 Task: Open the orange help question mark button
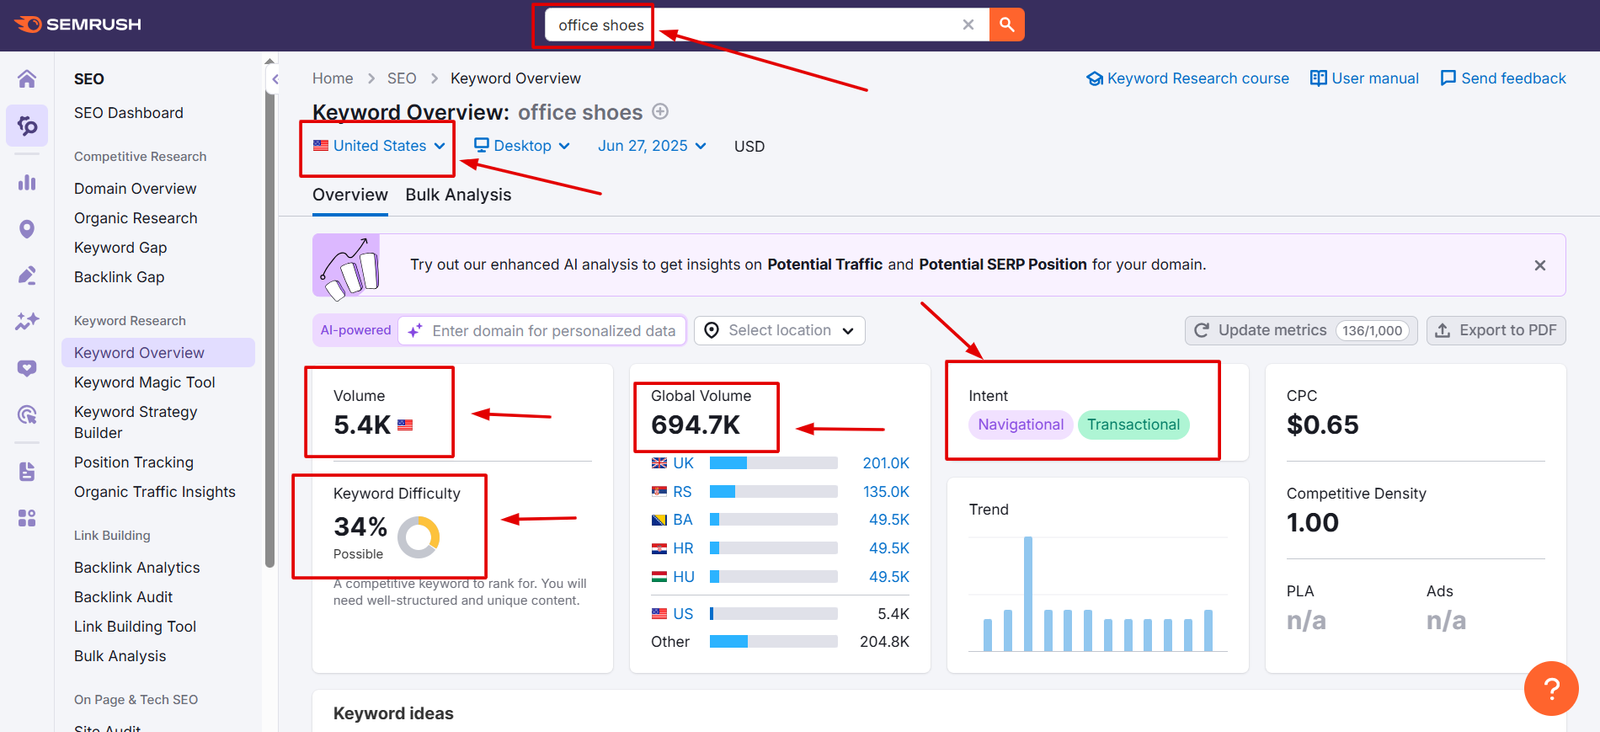(x=1551, y=688)
